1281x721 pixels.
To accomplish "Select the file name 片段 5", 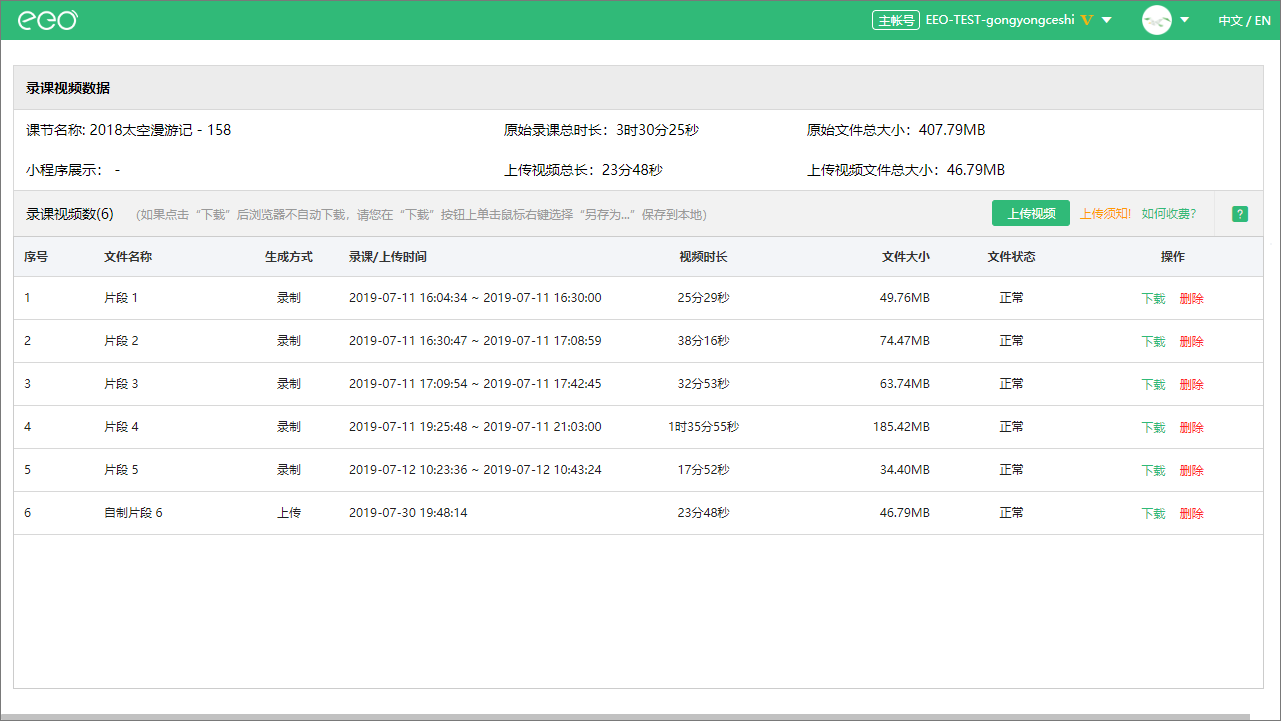I will pos(121,470).
